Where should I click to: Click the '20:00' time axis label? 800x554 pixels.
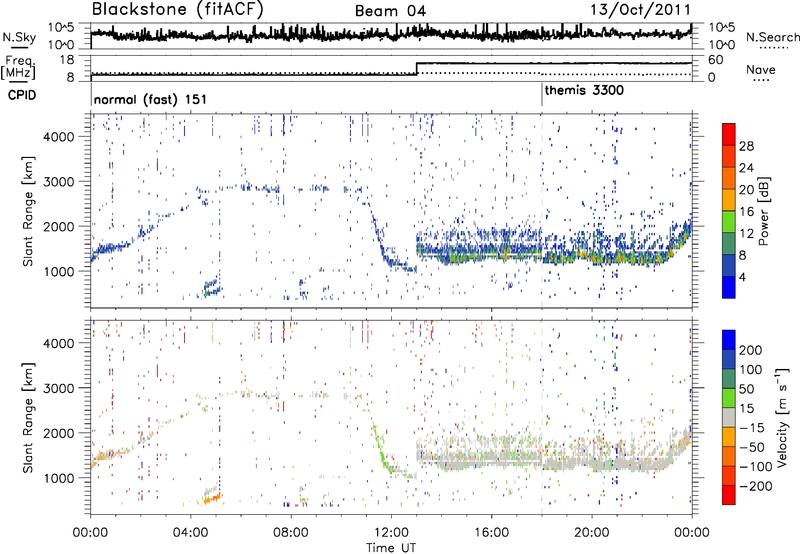tap(591, 533)
